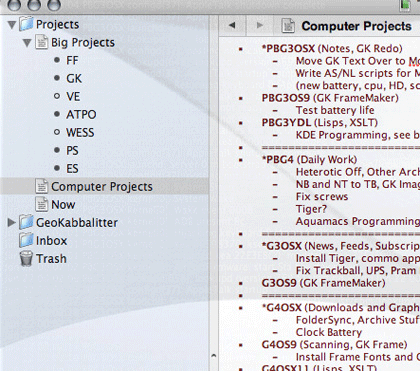The image size is (420, 371).
Task: Click the G3OS9 (GK FrameMaker) line
Action: (x=323, y=283)
